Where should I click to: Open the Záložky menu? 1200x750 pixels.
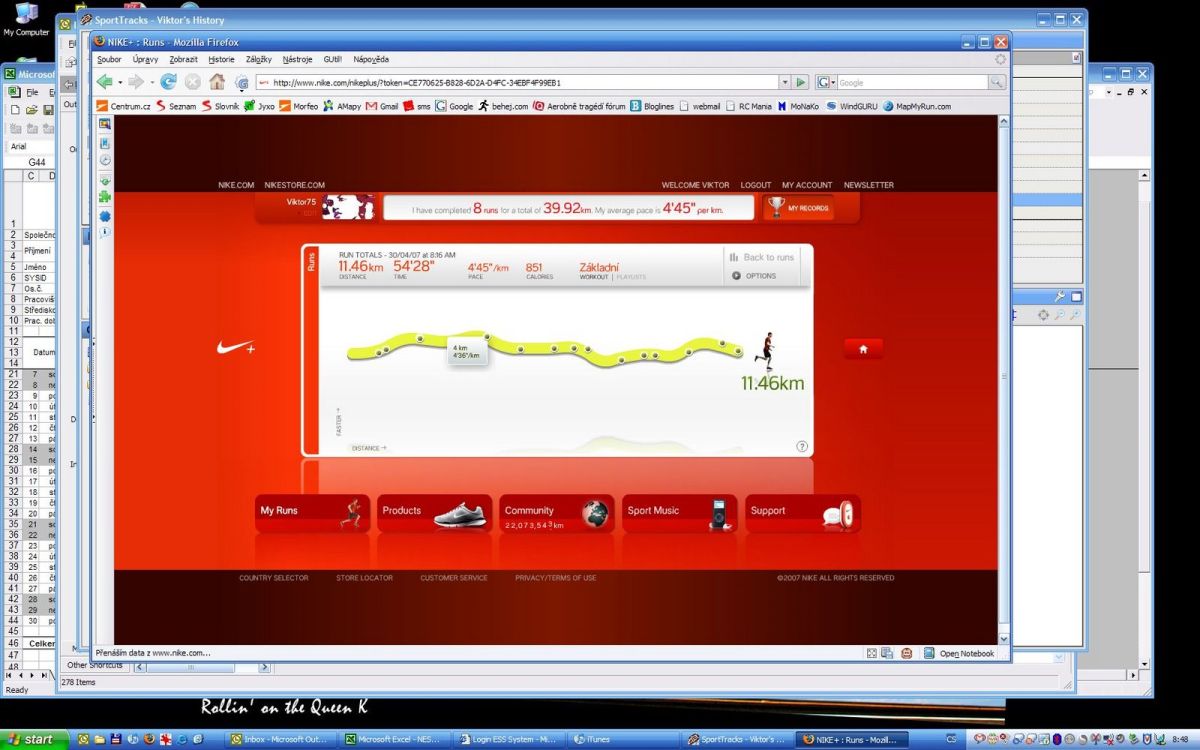pos(258,59)
